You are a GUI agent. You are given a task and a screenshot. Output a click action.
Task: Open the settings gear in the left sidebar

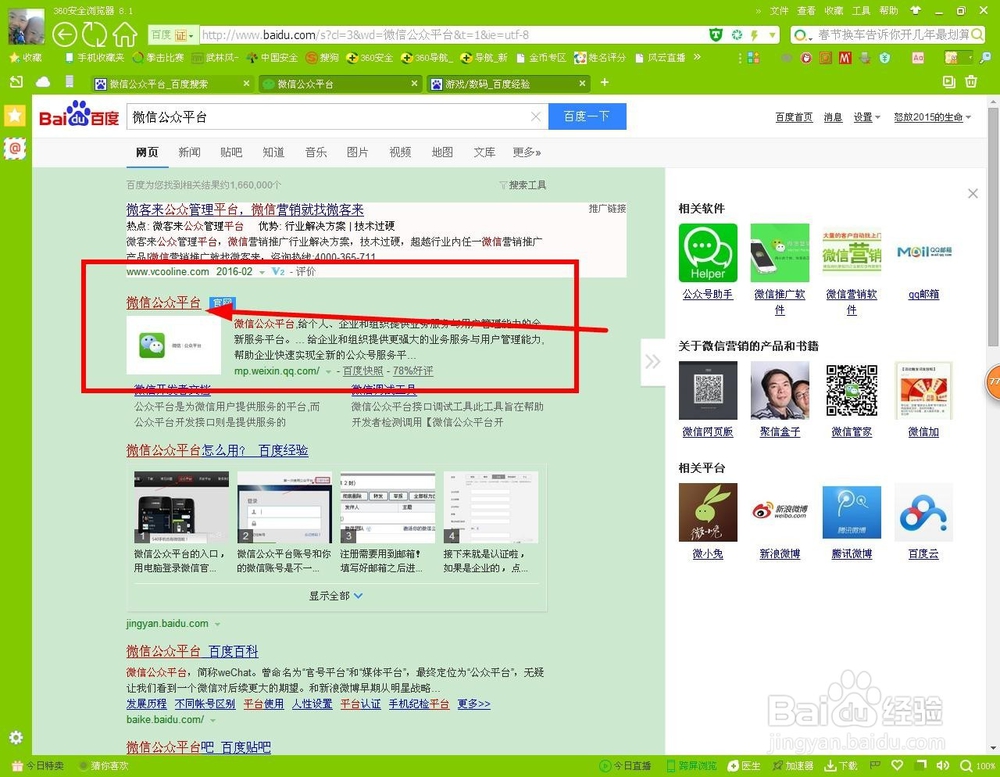pyautogui.click(x=15, y=737)
